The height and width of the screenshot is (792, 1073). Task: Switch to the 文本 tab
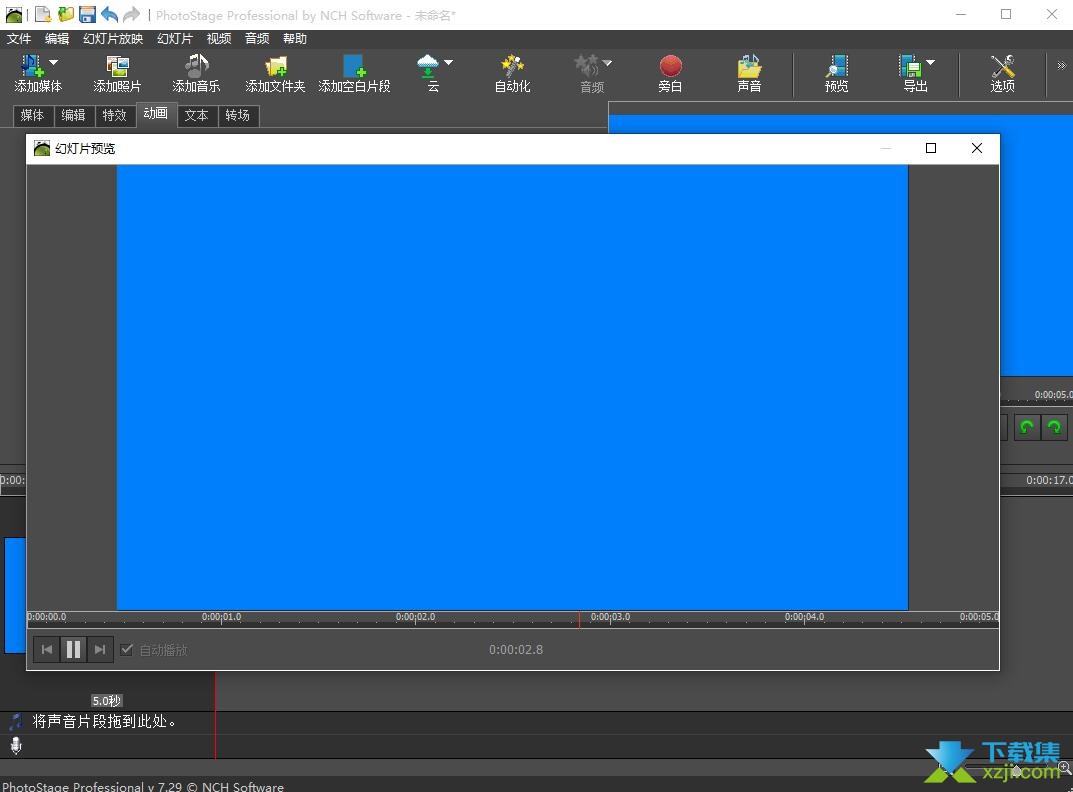pyautogui.click(x=197, y=115)
